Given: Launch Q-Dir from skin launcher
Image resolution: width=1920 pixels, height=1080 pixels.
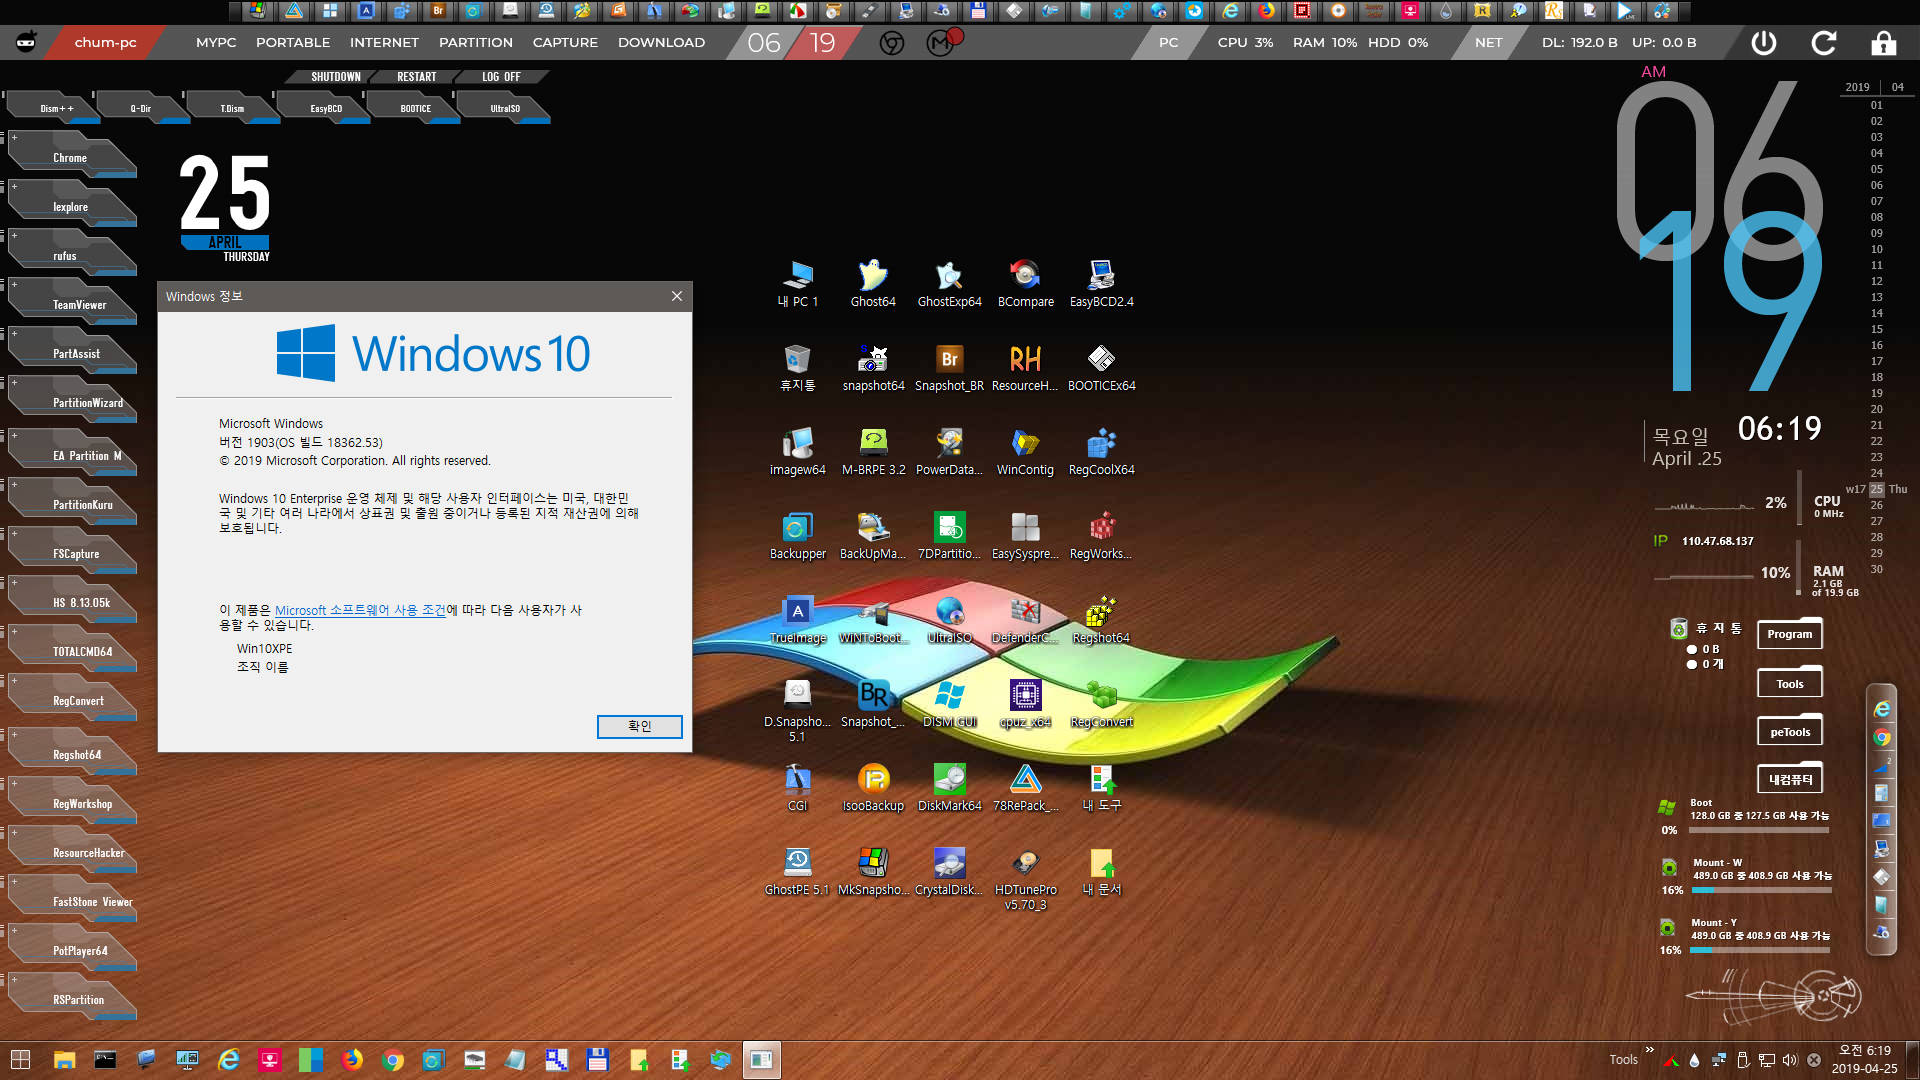Looking at the screenshot, I should pos(141,108).
